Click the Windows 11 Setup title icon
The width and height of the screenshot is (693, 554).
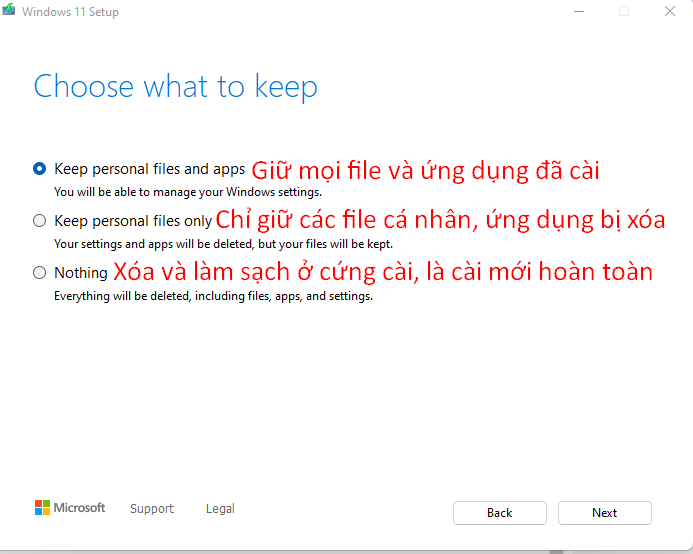8,10
